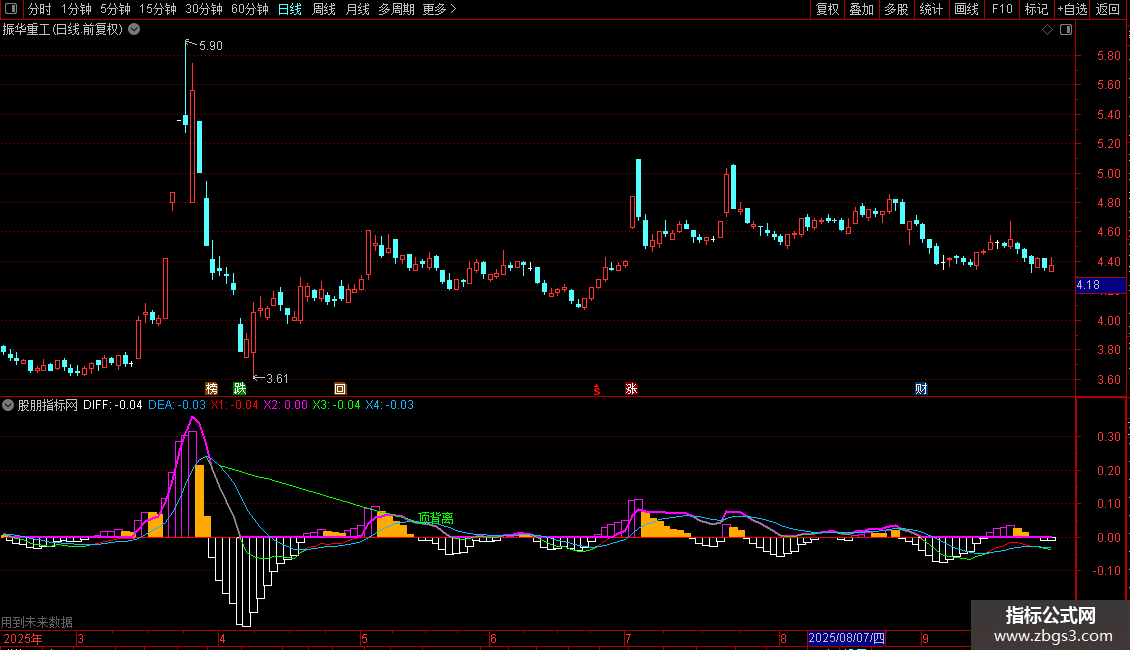Click the 标记 mark button
The width and height of the screenshot is (1130, 650).
(x=1036, y=9)
